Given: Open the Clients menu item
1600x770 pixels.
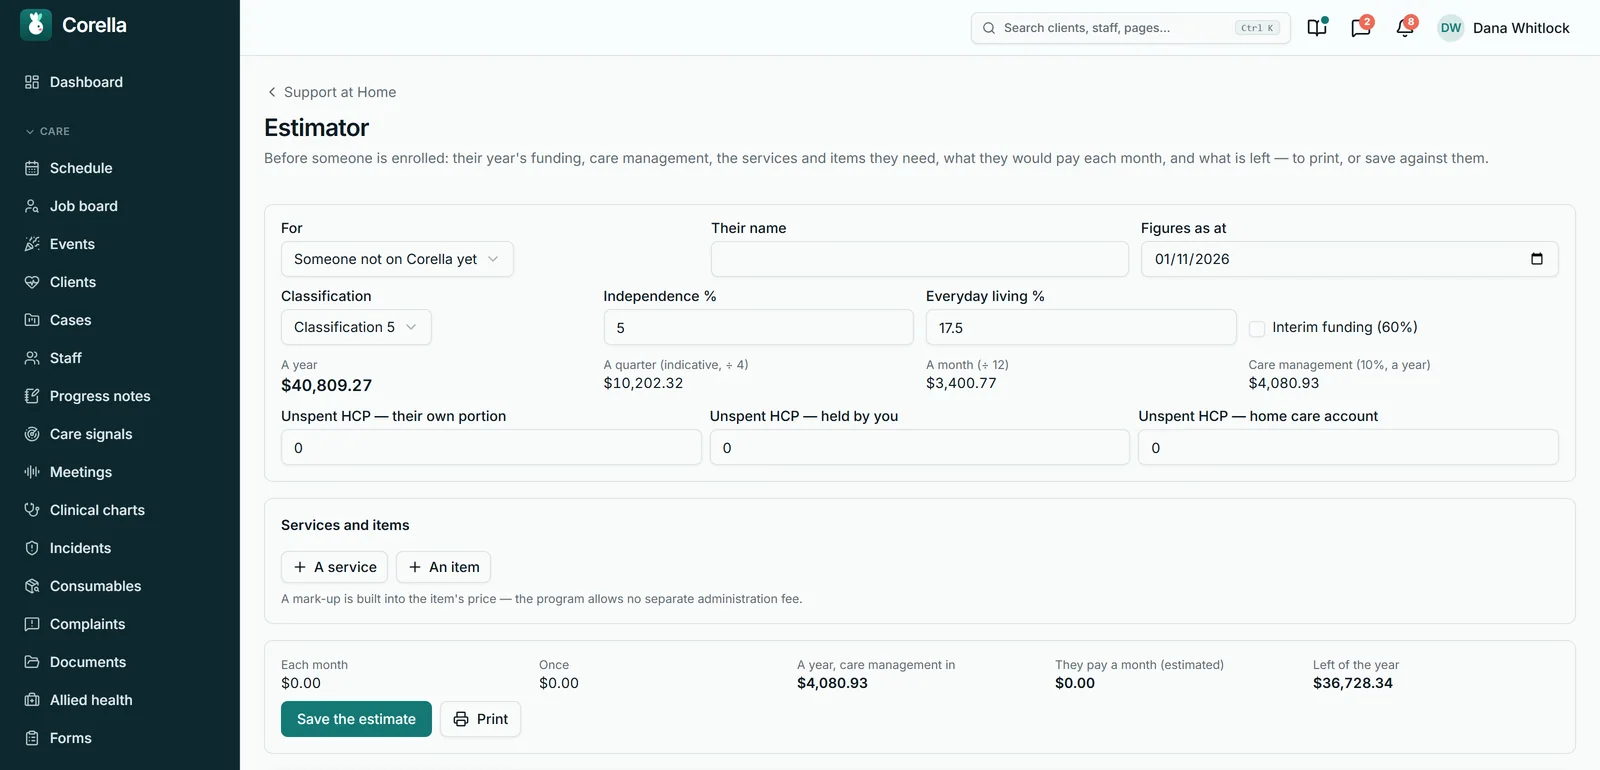Looking at the screenshot, I should (73, 282).
